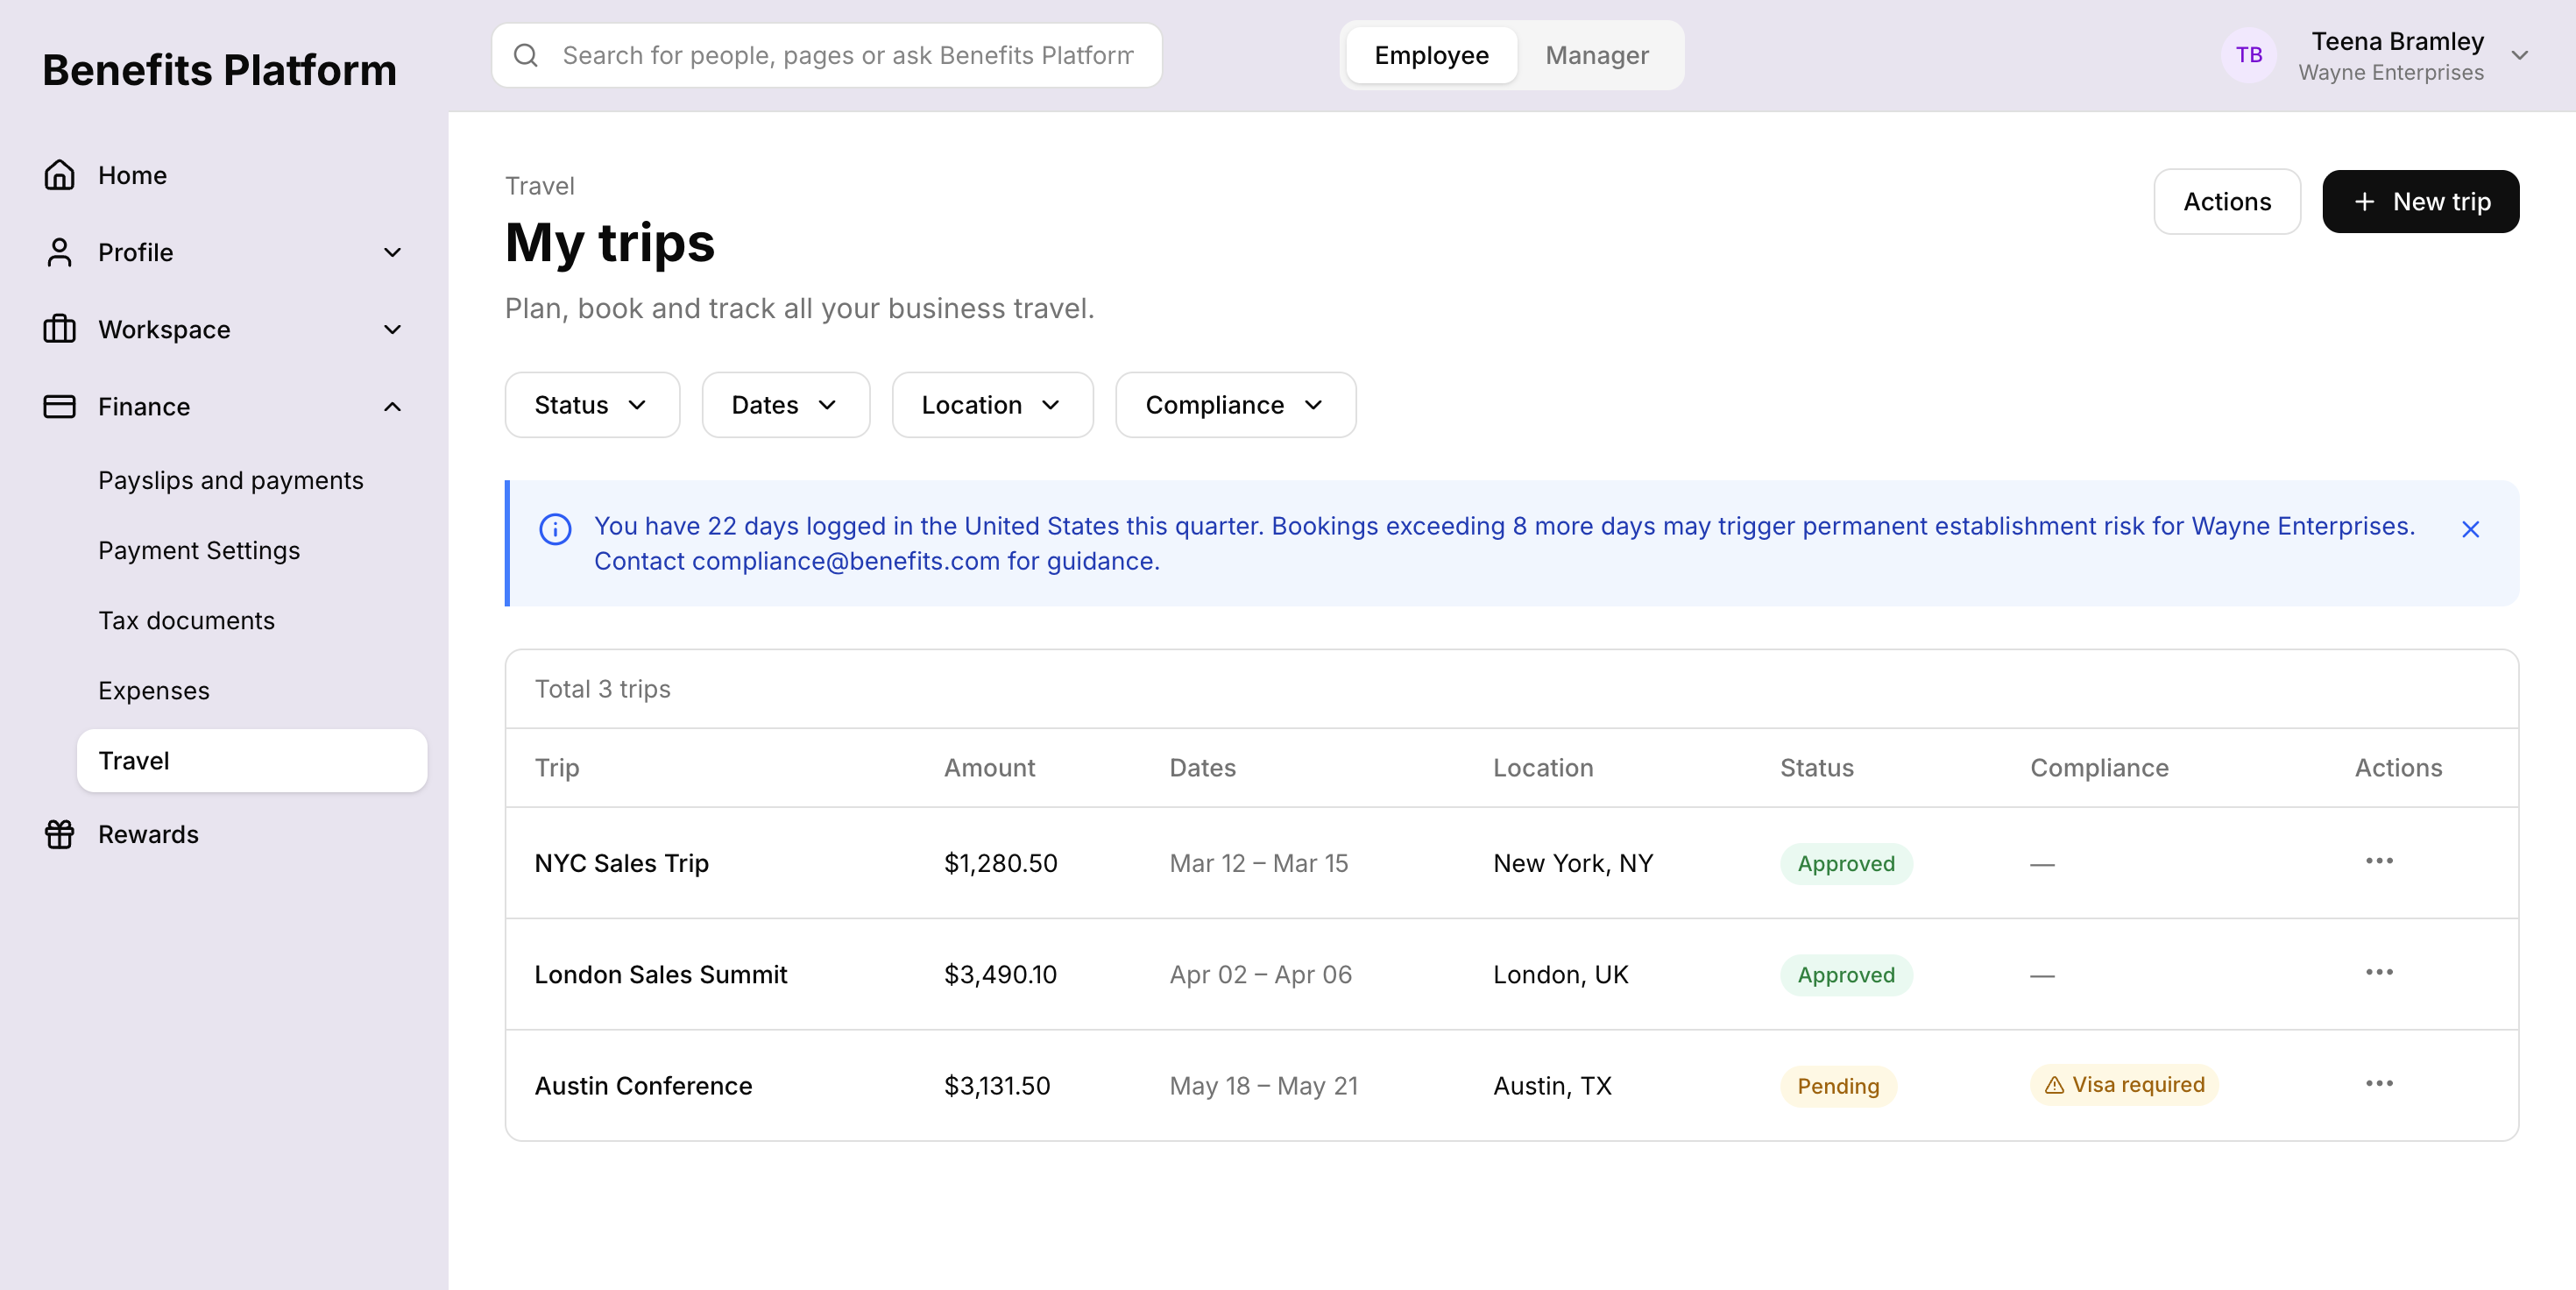
Task: Click the Apr 02 – Apr 06 dates
Action: point(1260,974)
